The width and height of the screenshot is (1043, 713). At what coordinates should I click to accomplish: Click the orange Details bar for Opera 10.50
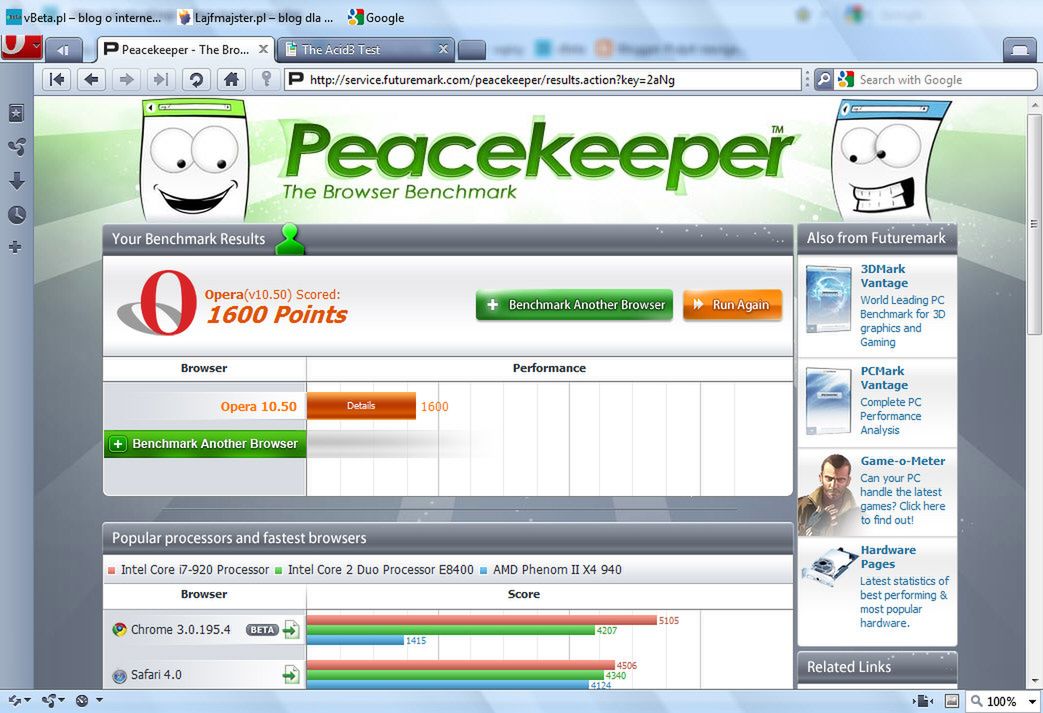tap(361, 406)
